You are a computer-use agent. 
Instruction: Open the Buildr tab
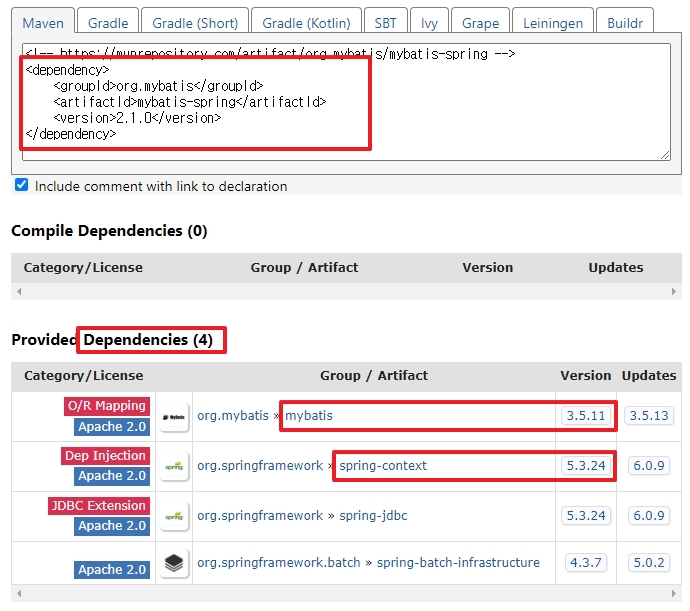625,22
